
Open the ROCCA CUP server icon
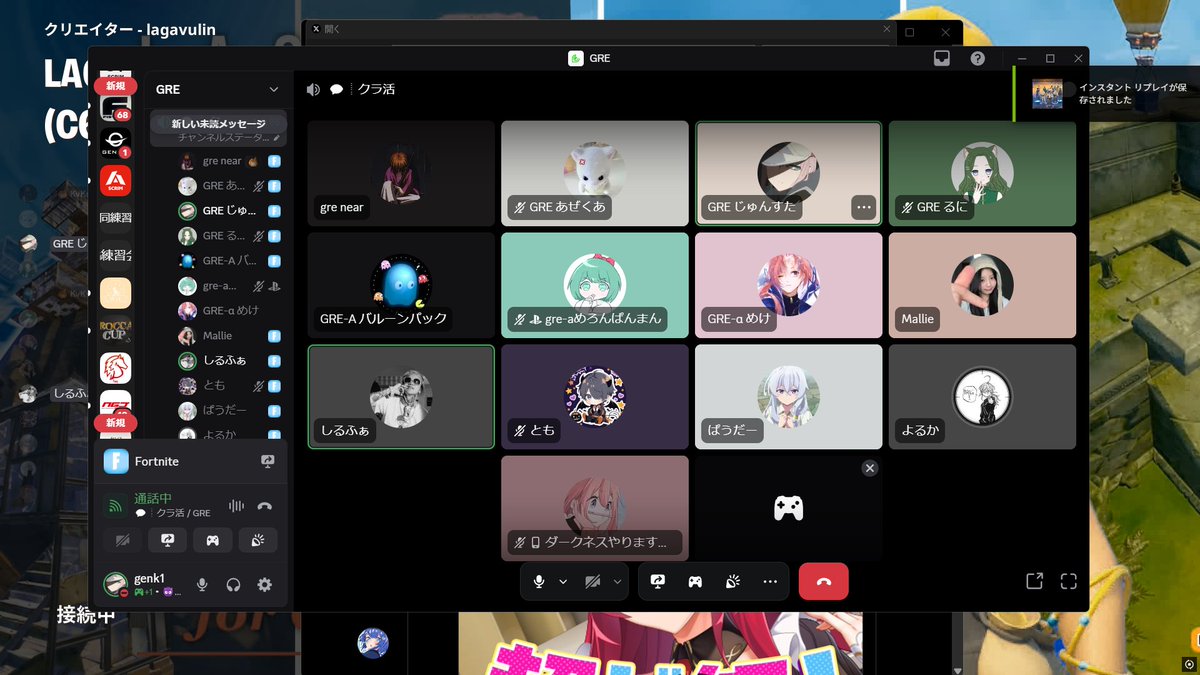[x=115, y=330]
